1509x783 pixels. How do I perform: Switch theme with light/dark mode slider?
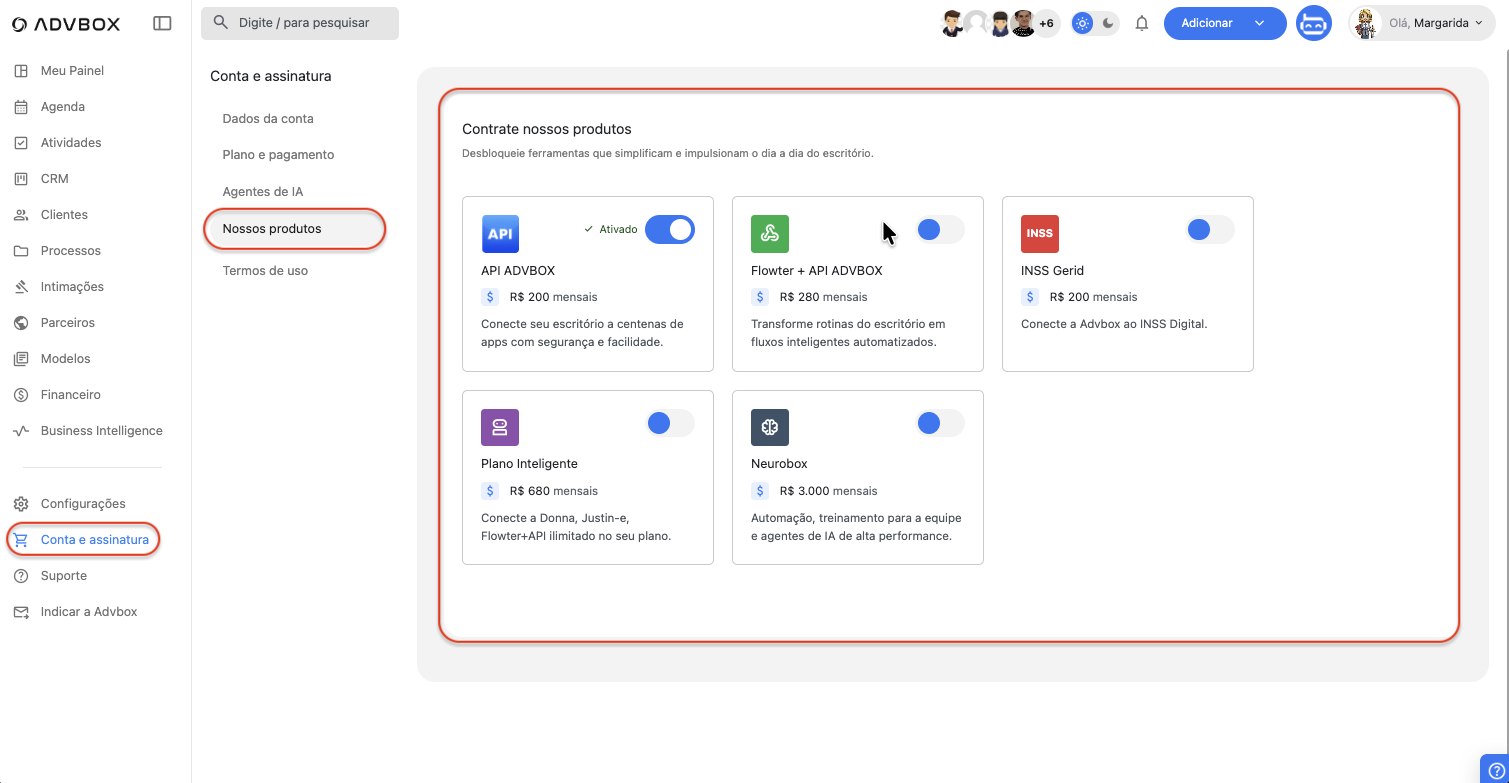click(1095, 23)
